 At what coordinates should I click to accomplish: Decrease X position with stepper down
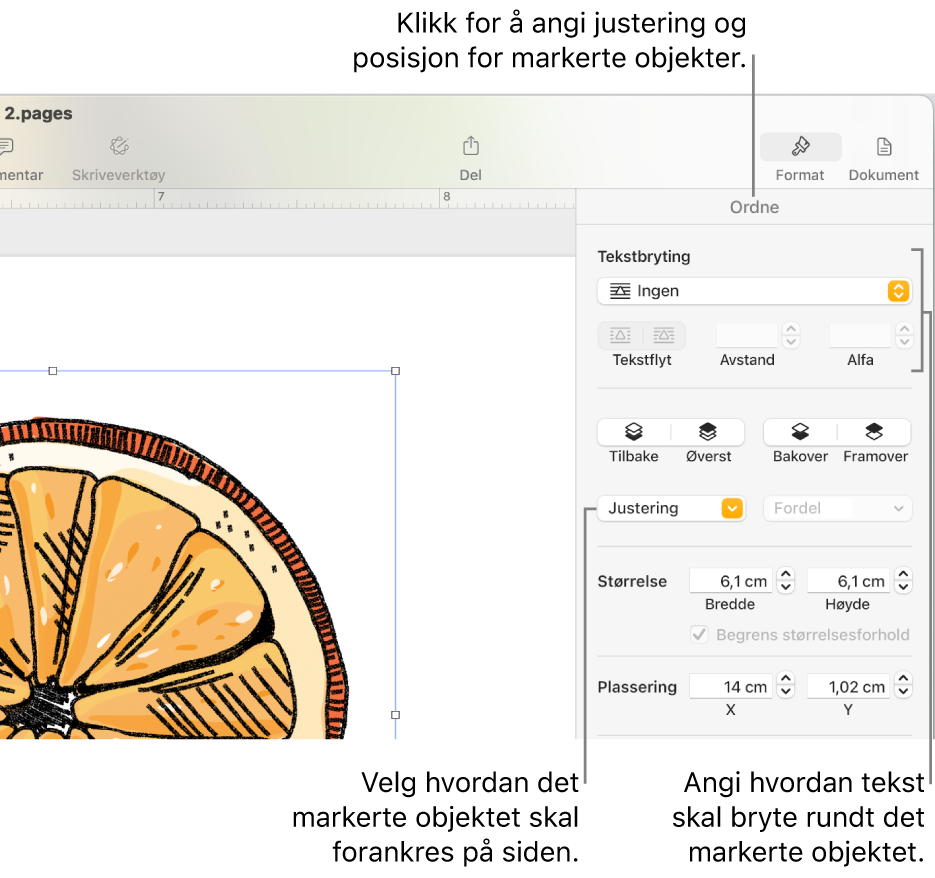(786, 692)
